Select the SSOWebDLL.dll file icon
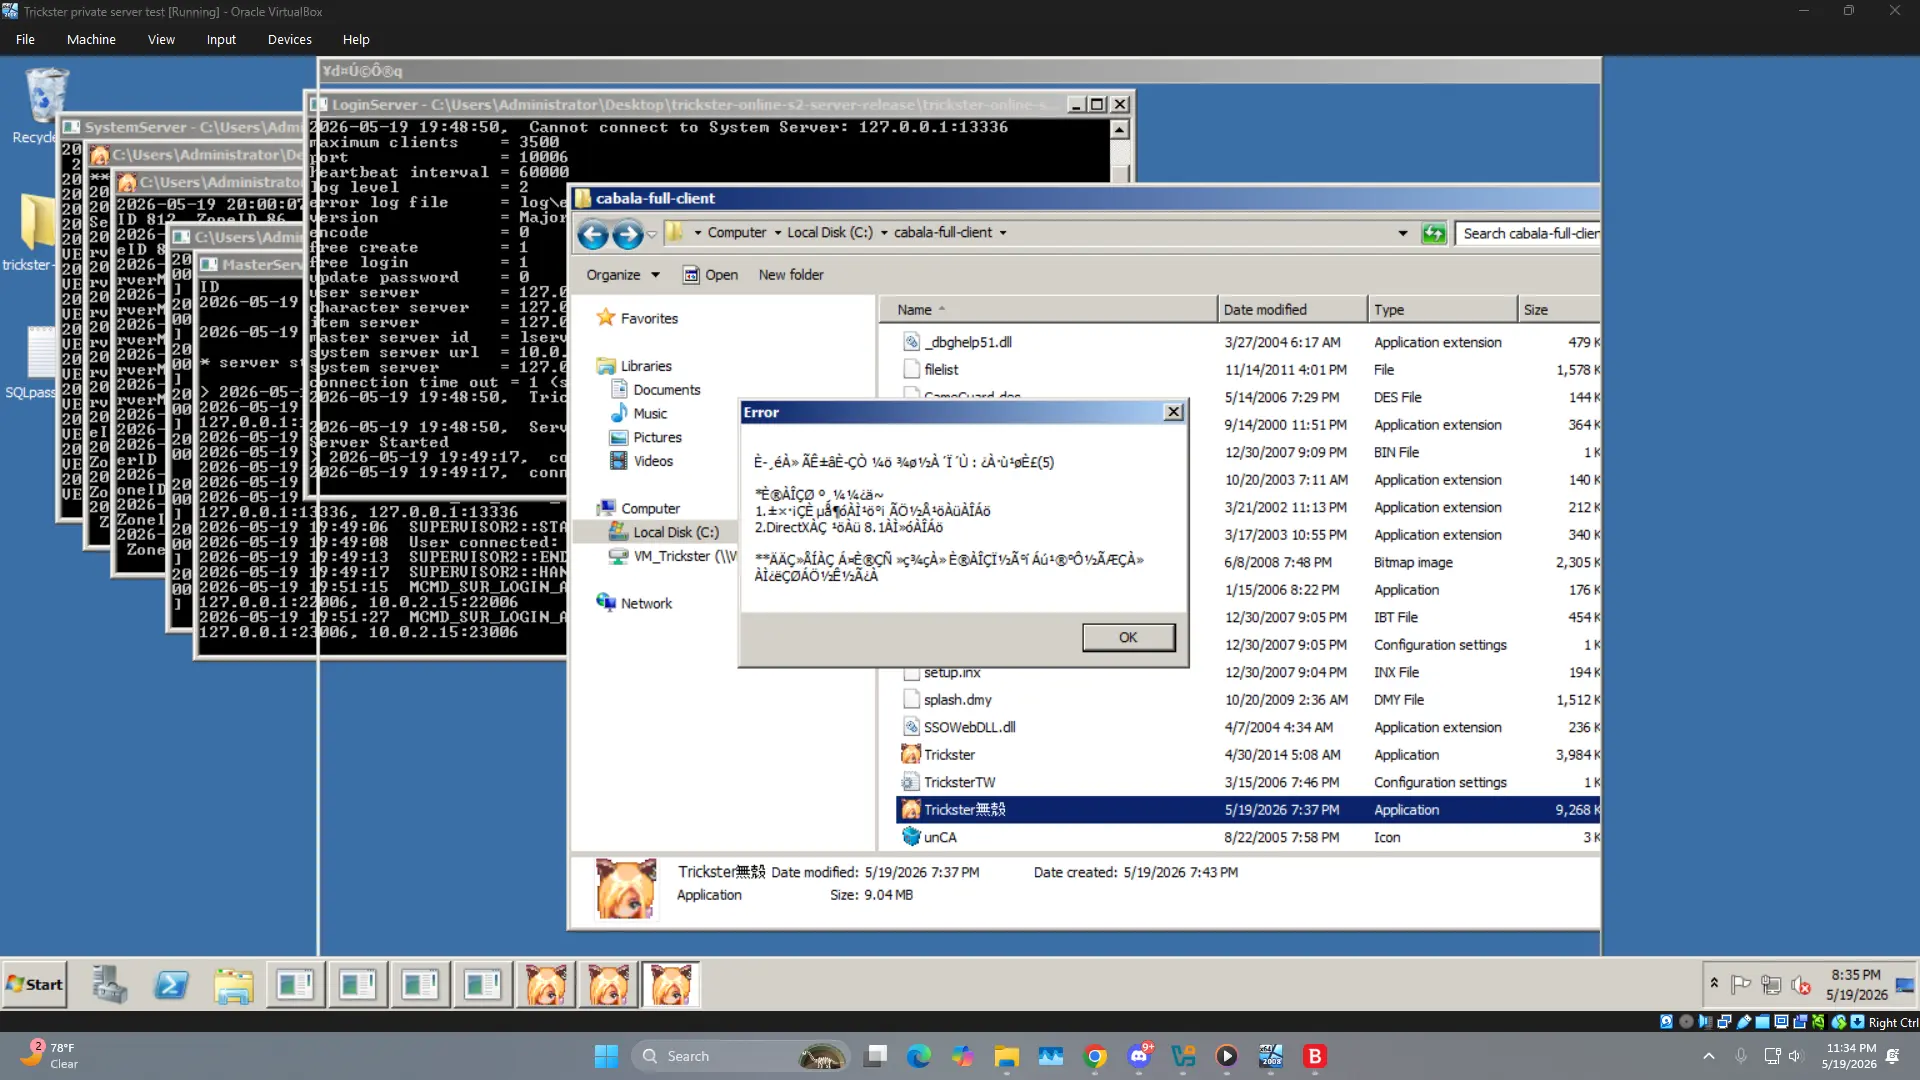Image resolution: width=1920 pixels, height=1080 pixels. coord(910,727)
